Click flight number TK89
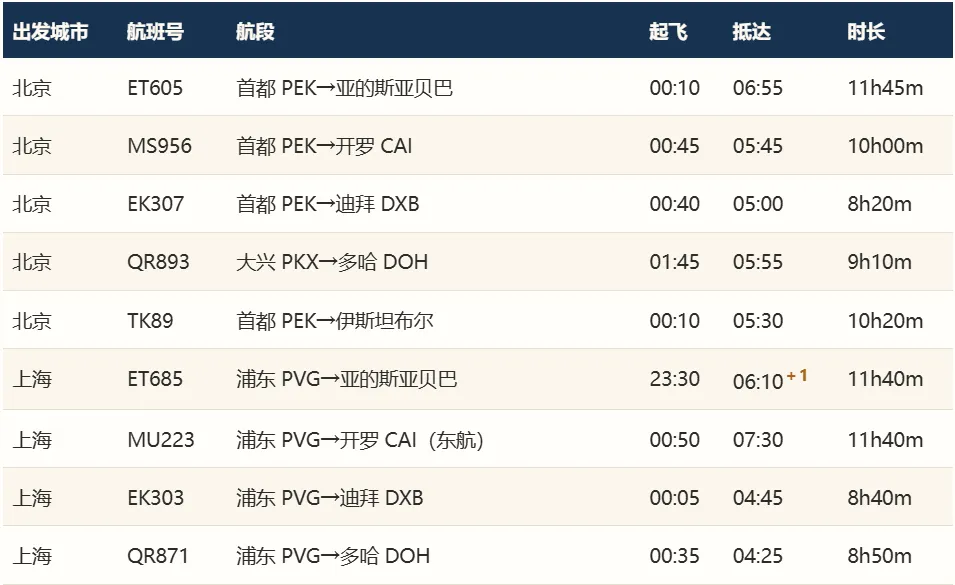The image size is (955, 585). tap(150, 320)
